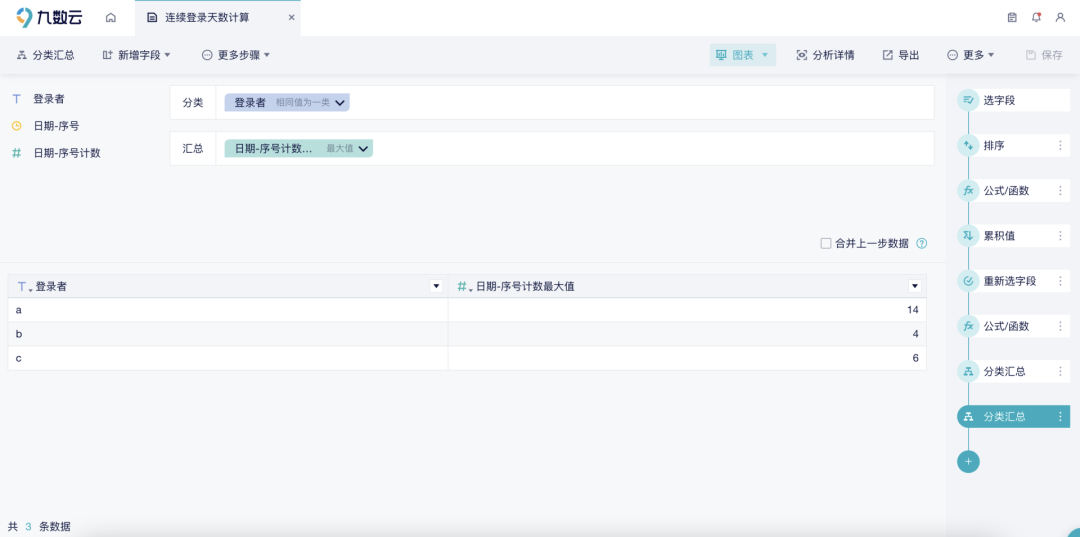
Task: Open the 日期-序号计数最大值 column filter dropdown
Action: [x=915, y=286]
